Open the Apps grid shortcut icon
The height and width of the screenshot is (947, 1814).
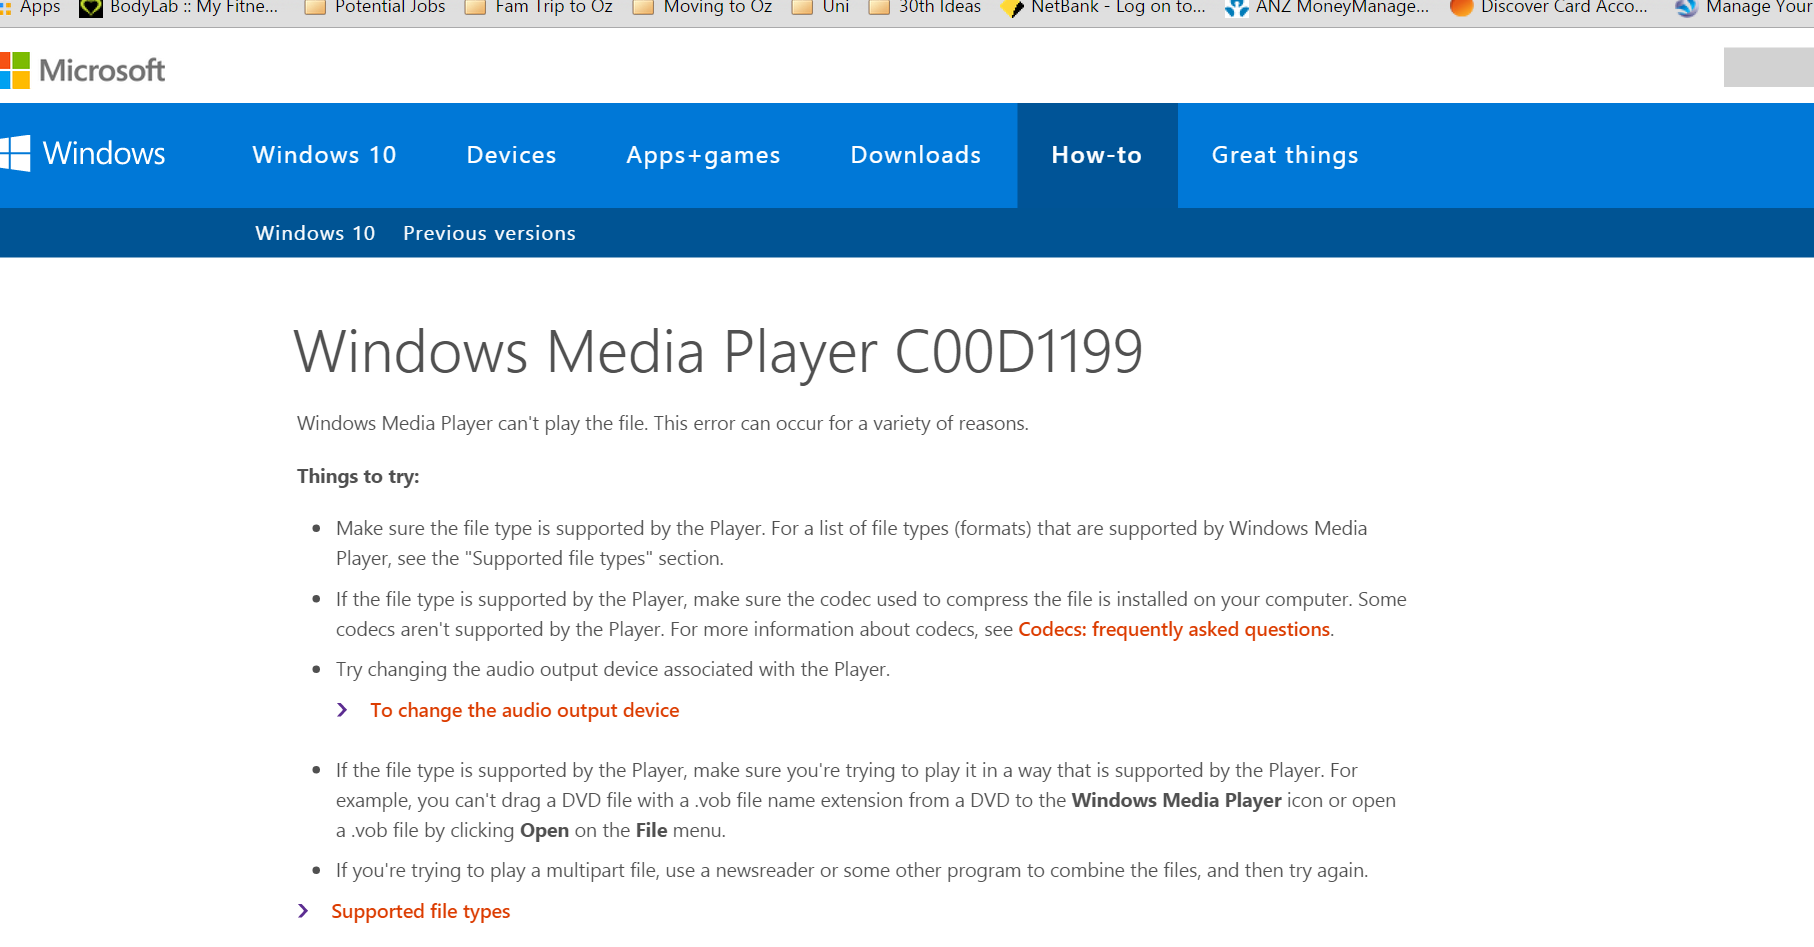pyautogui.click(x=6, y=8)
